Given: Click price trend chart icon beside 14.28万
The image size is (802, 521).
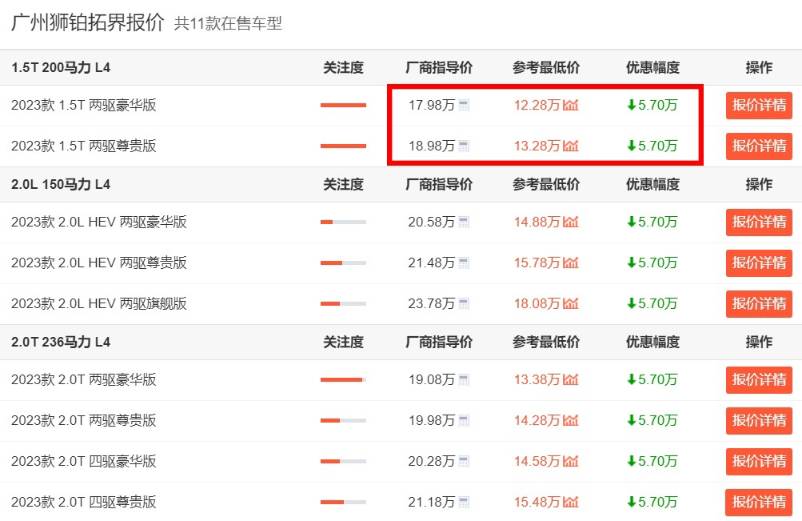Looking at the screenshot, I should click(x=570, y=421).
